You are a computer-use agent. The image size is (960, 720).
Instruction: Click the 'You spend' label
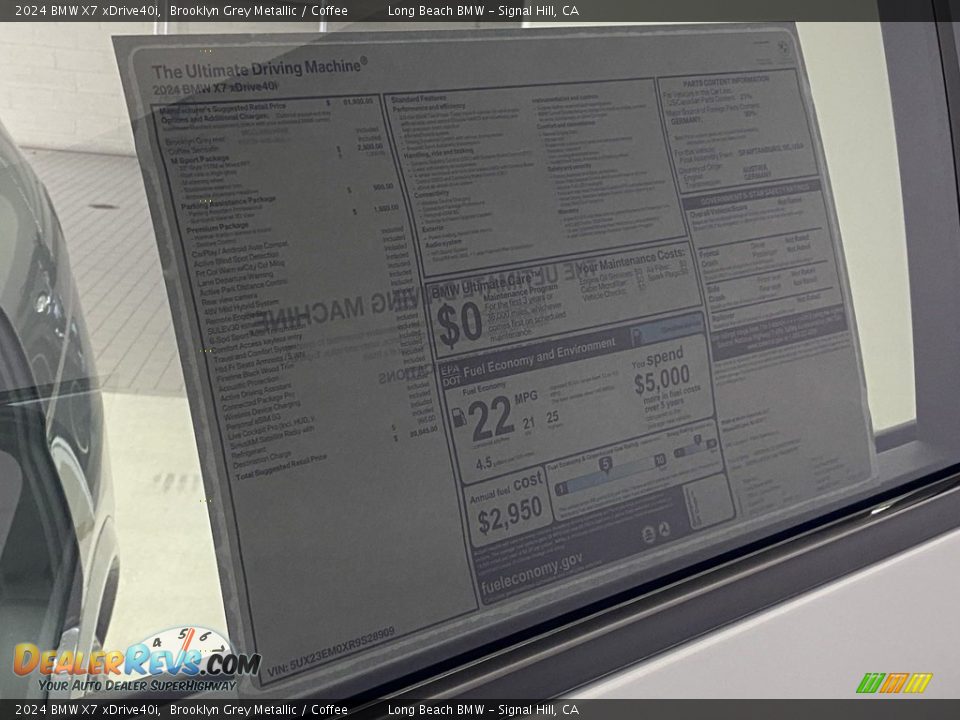pos(657,358)
